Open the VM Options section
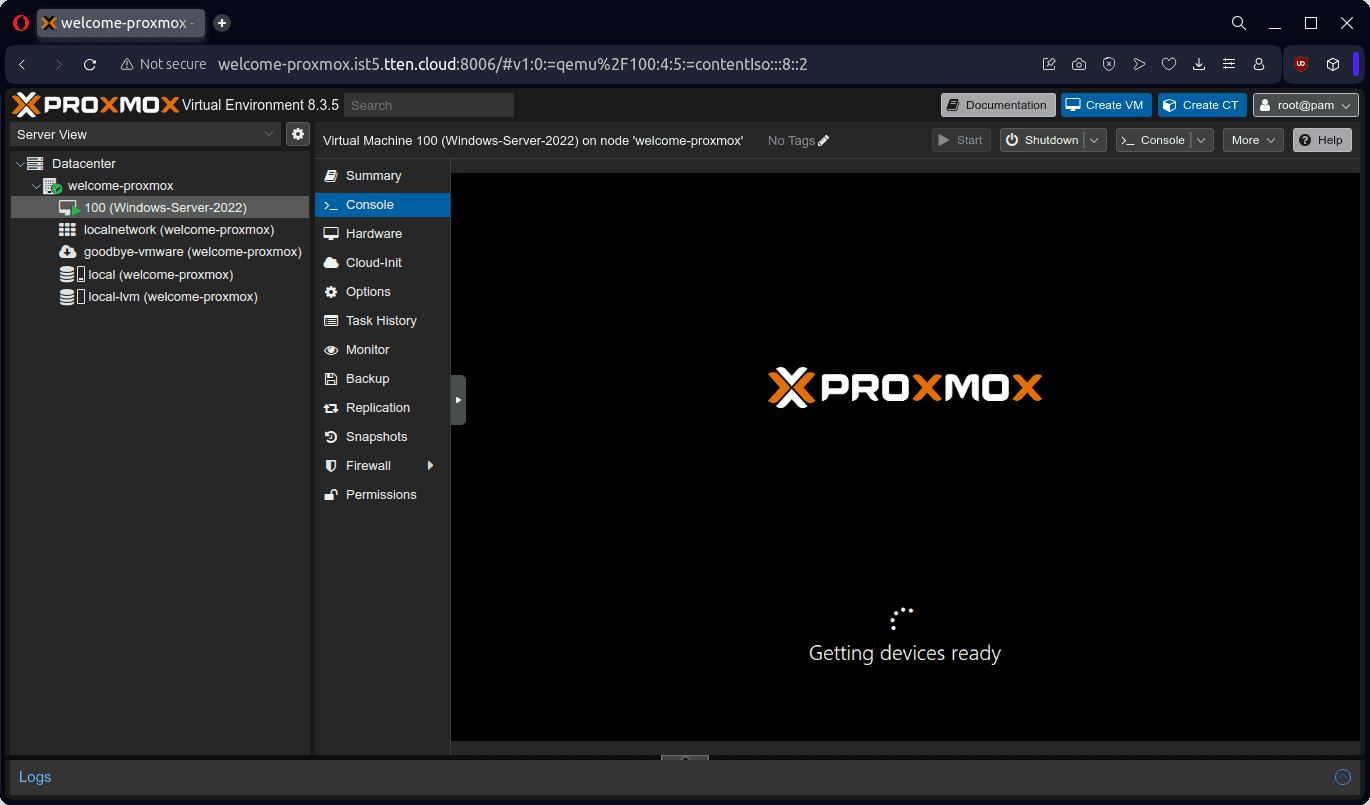 [382, 292]
